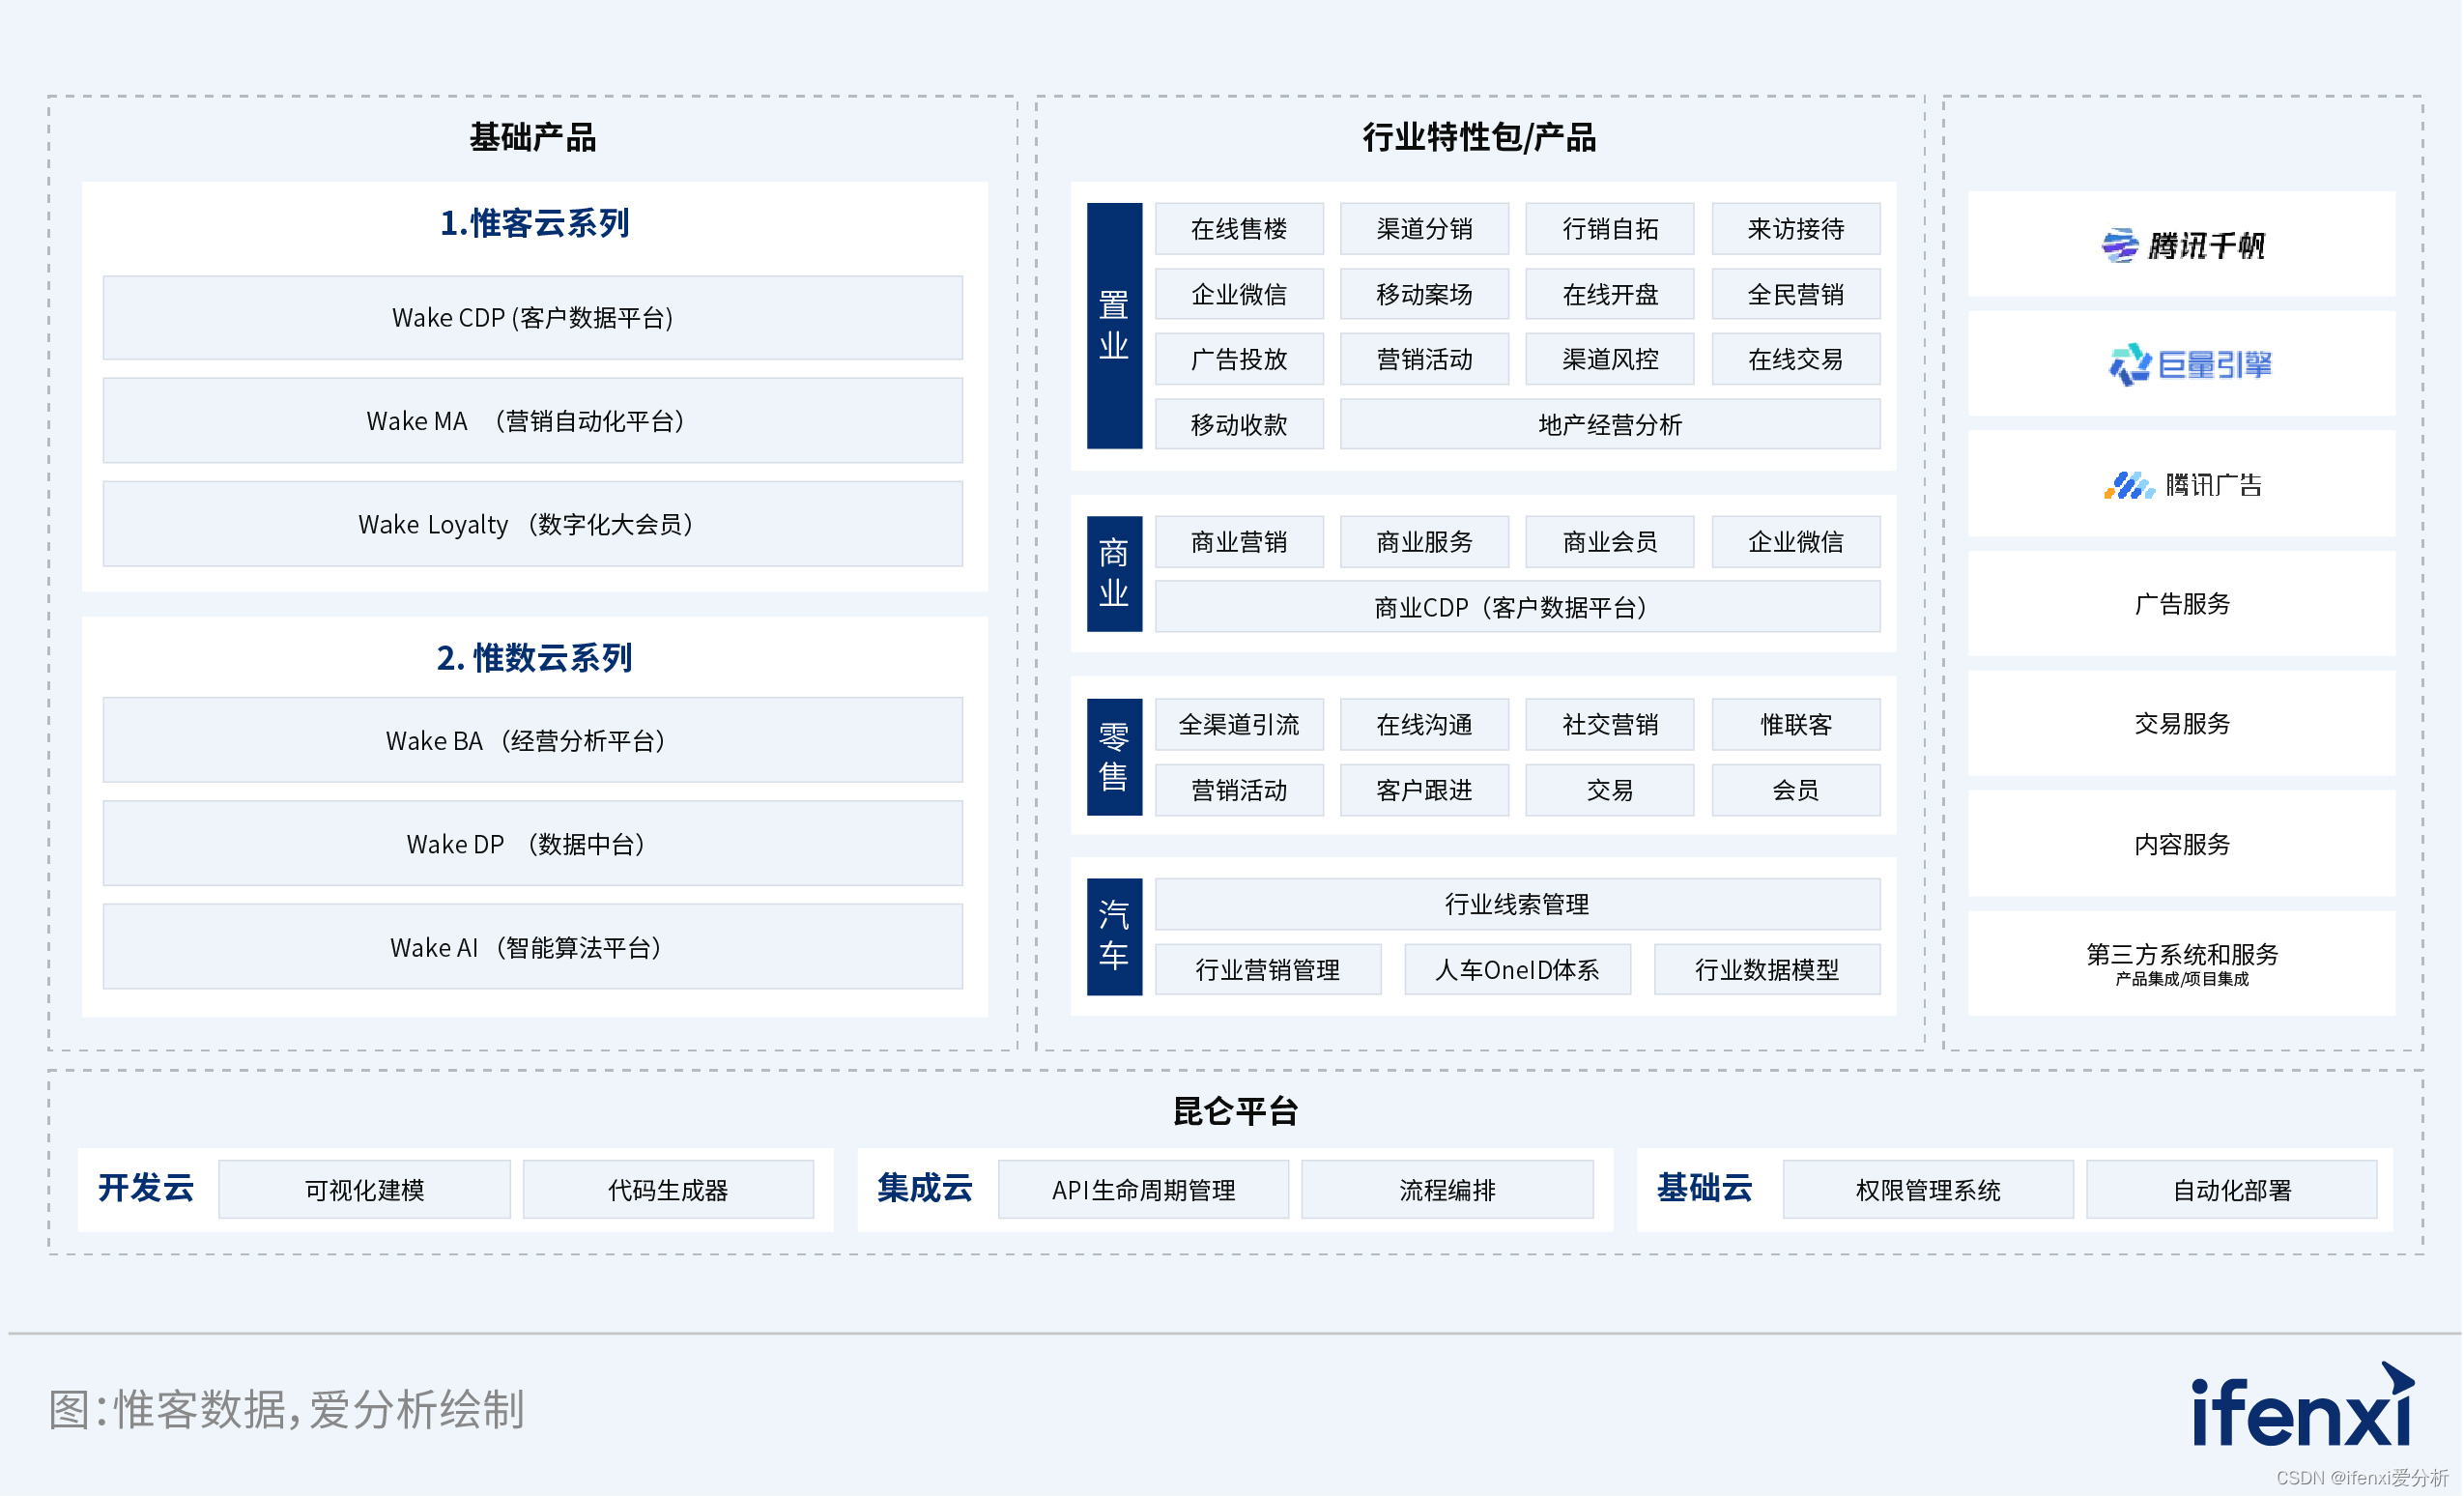2464x1496 pixels.
Task: Click the 地产经营分析 box
Action: [1610, 424]
